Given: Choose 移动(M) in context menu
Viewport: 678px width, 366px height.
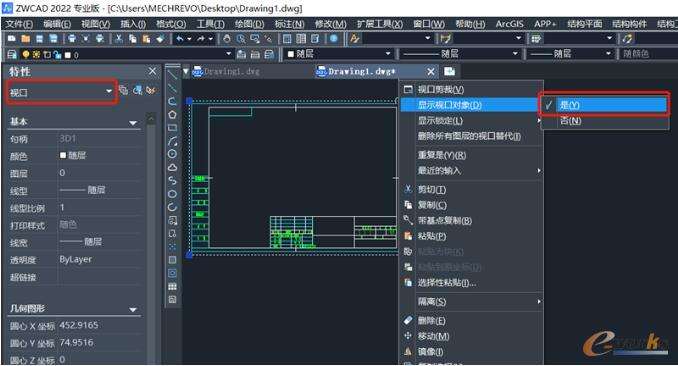Looking at the screenshot, I should click(x=472, y=336).
